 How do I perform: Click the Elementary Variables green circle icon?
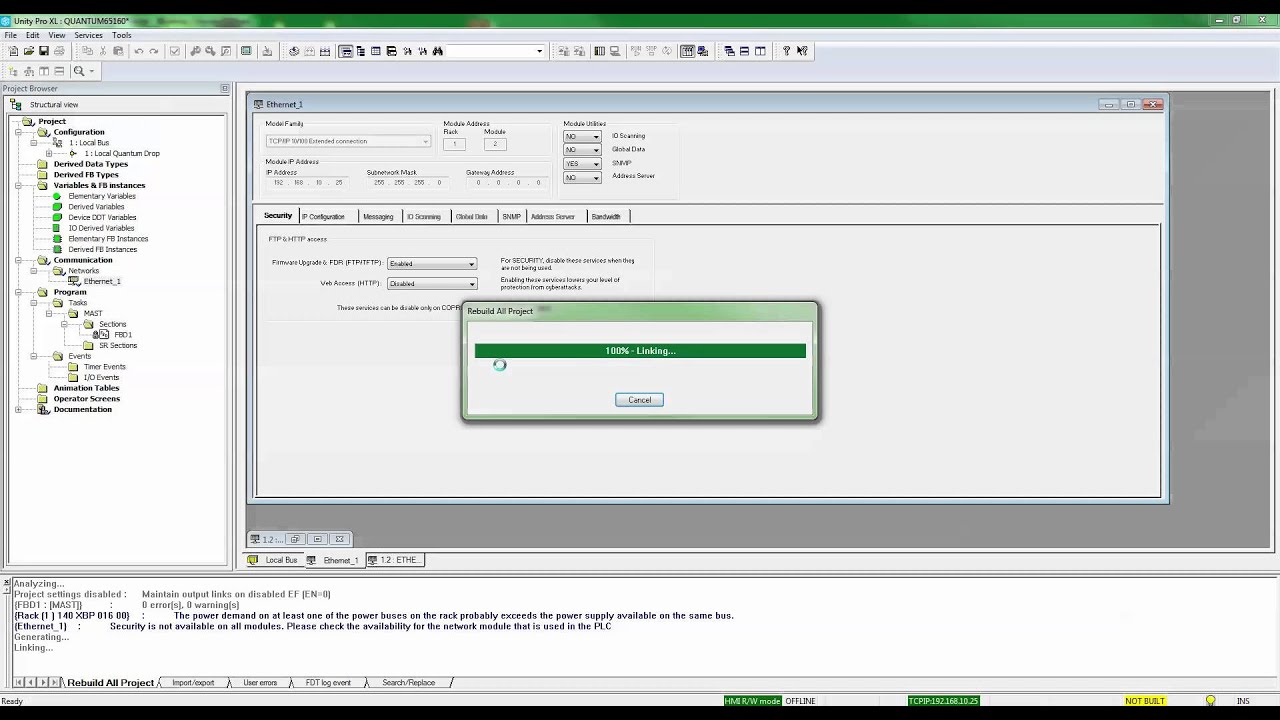58,196
